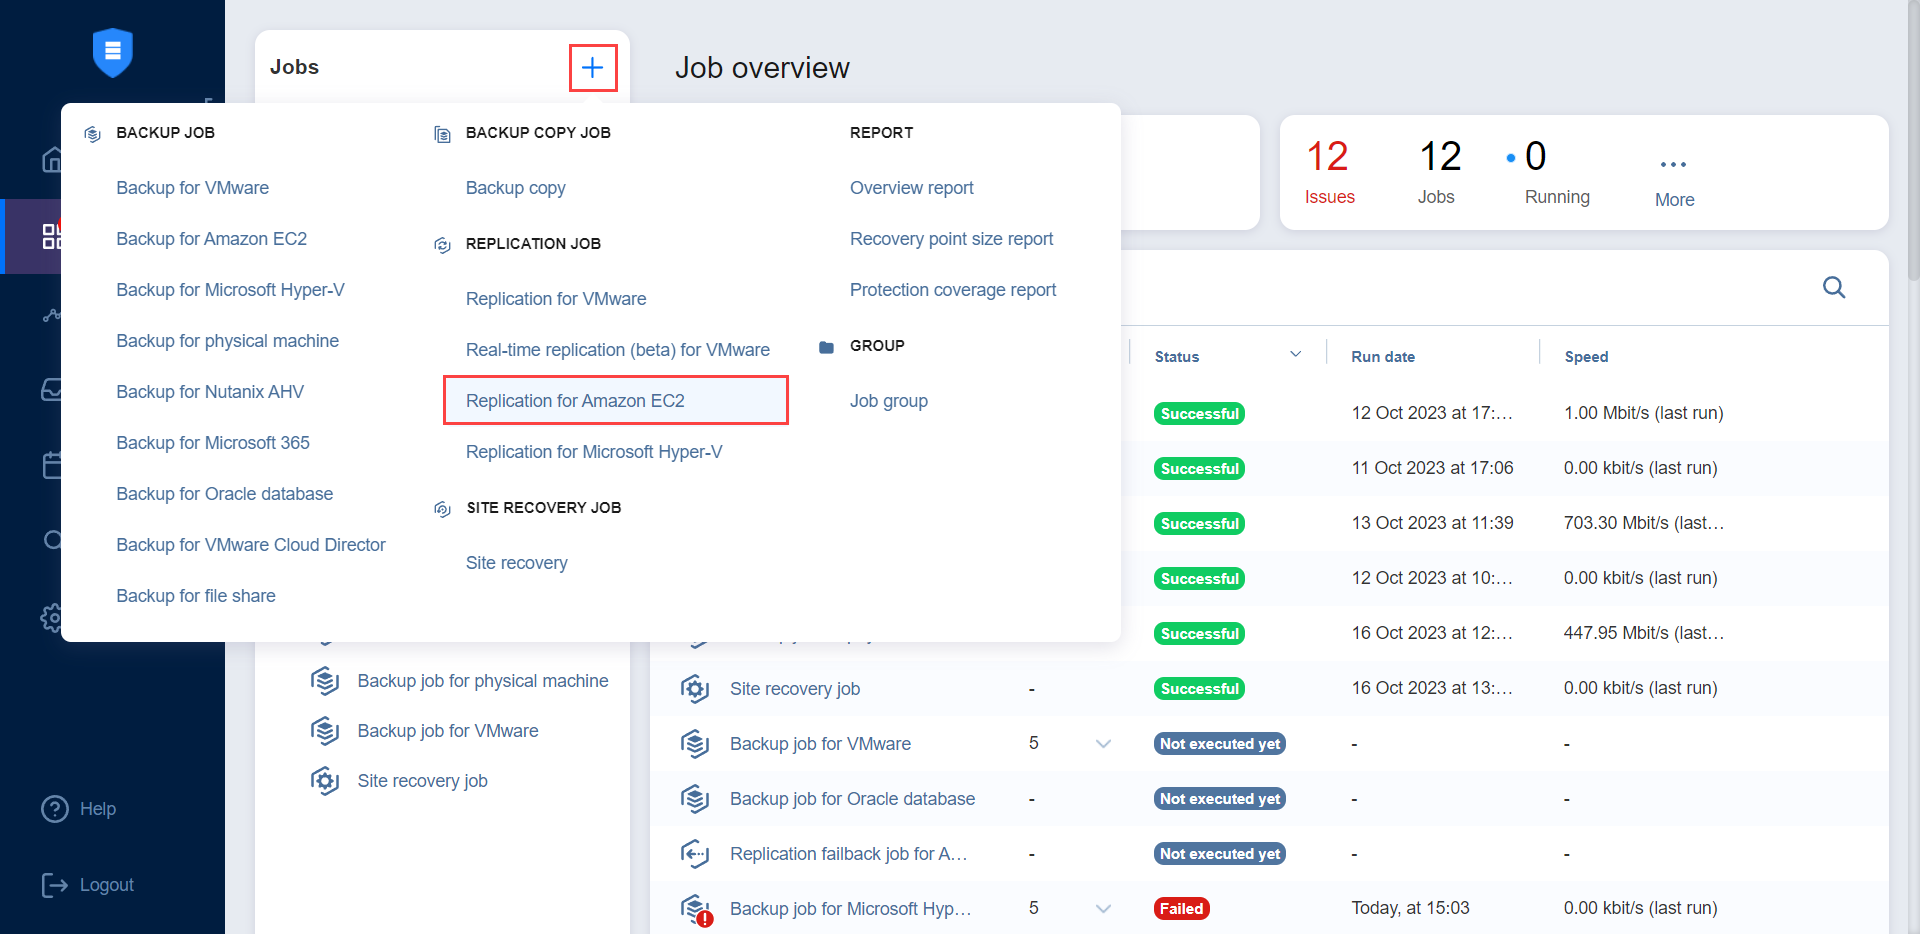This screenshot has height=934, width=1920.
Task: Click the 12 Issues counter
Action: (x=1329, y=172)
